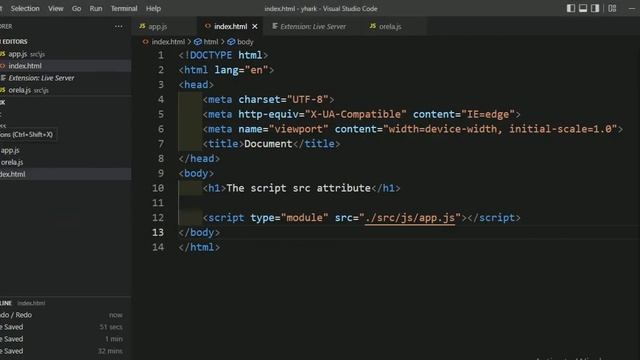Collapse the Timeline section header
640x360 pixels.
65,303
